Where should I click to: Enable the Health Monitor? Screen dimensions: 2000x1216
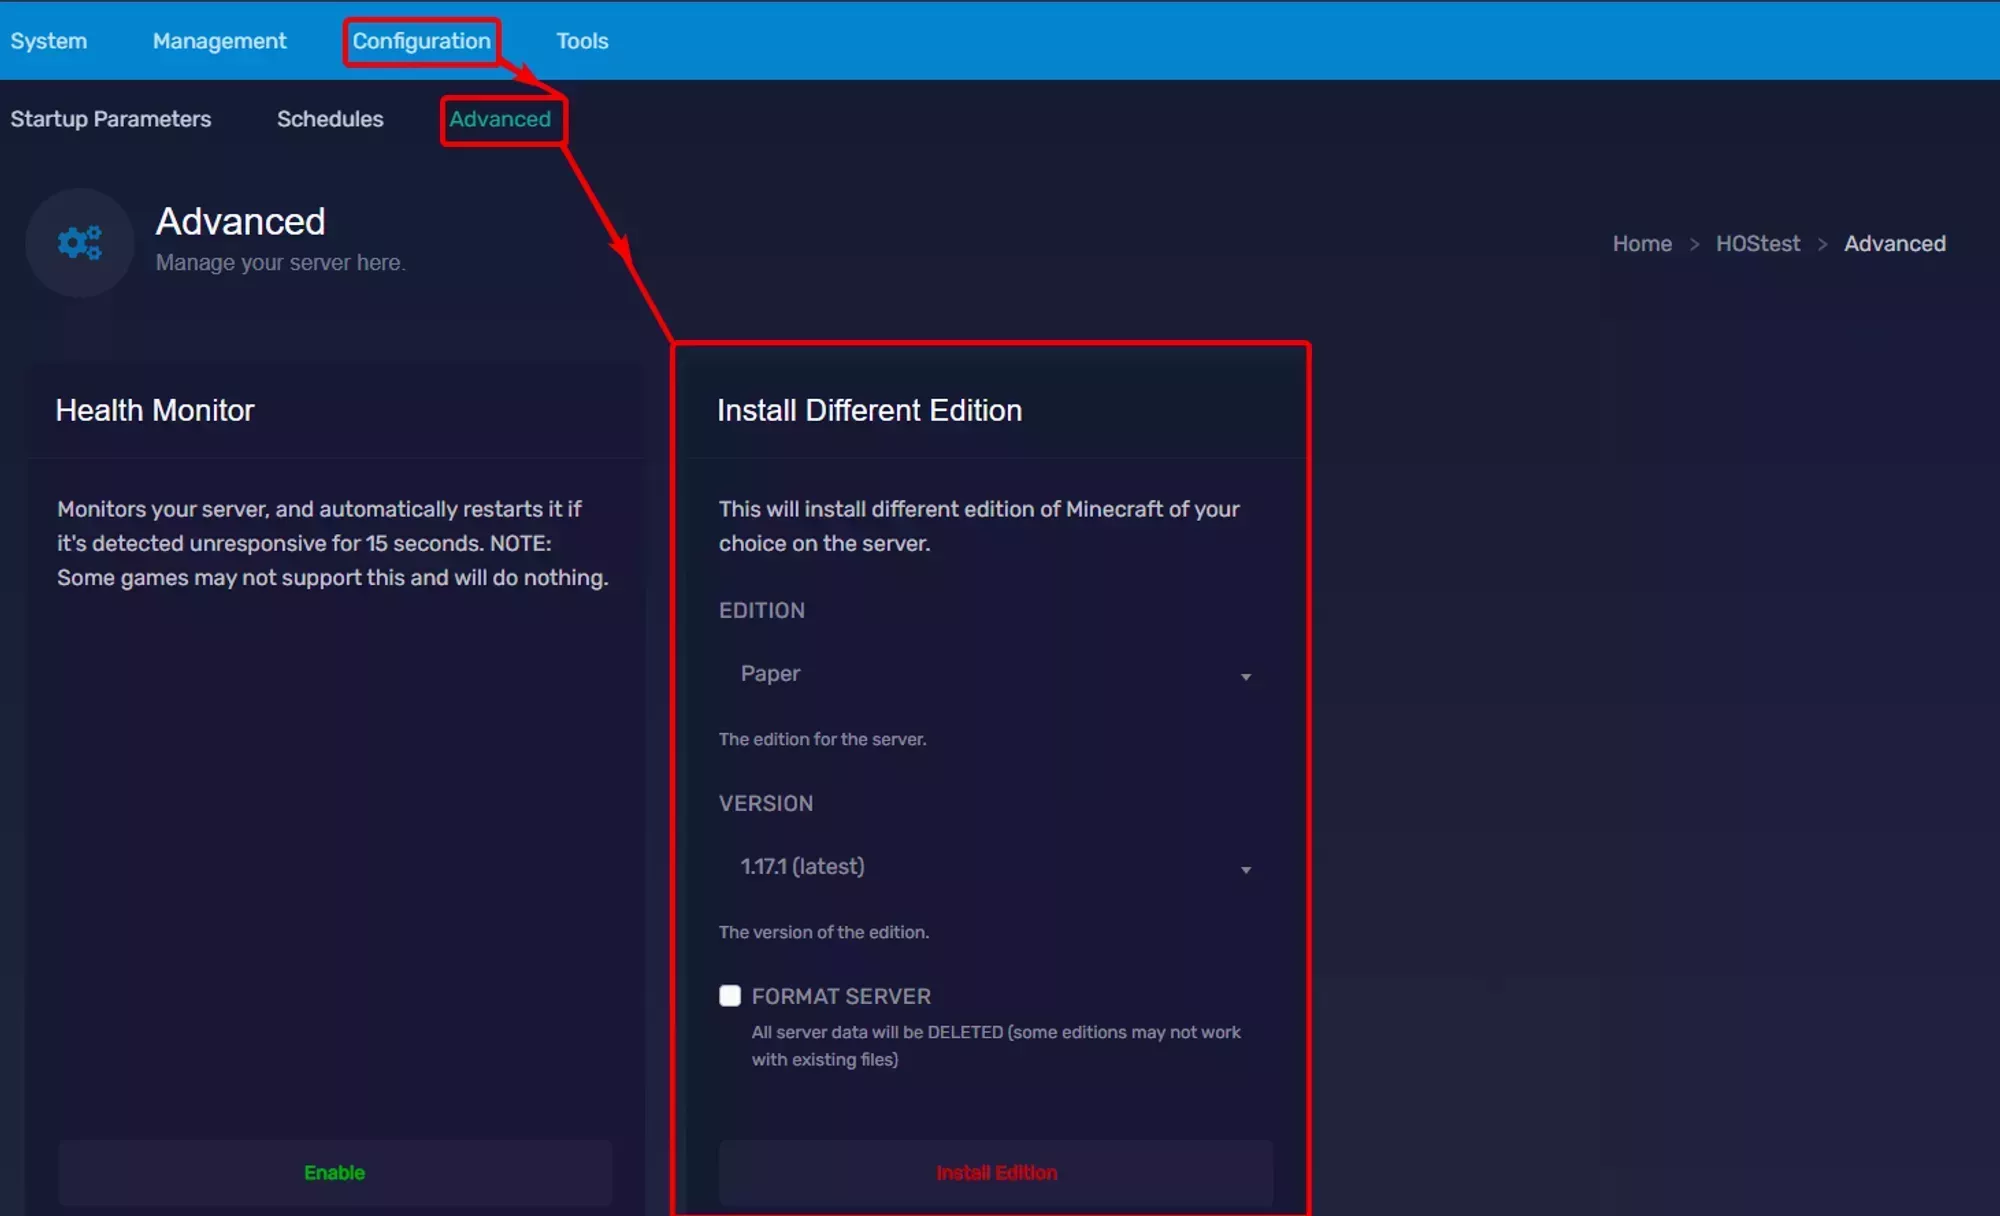[335, 1172]
